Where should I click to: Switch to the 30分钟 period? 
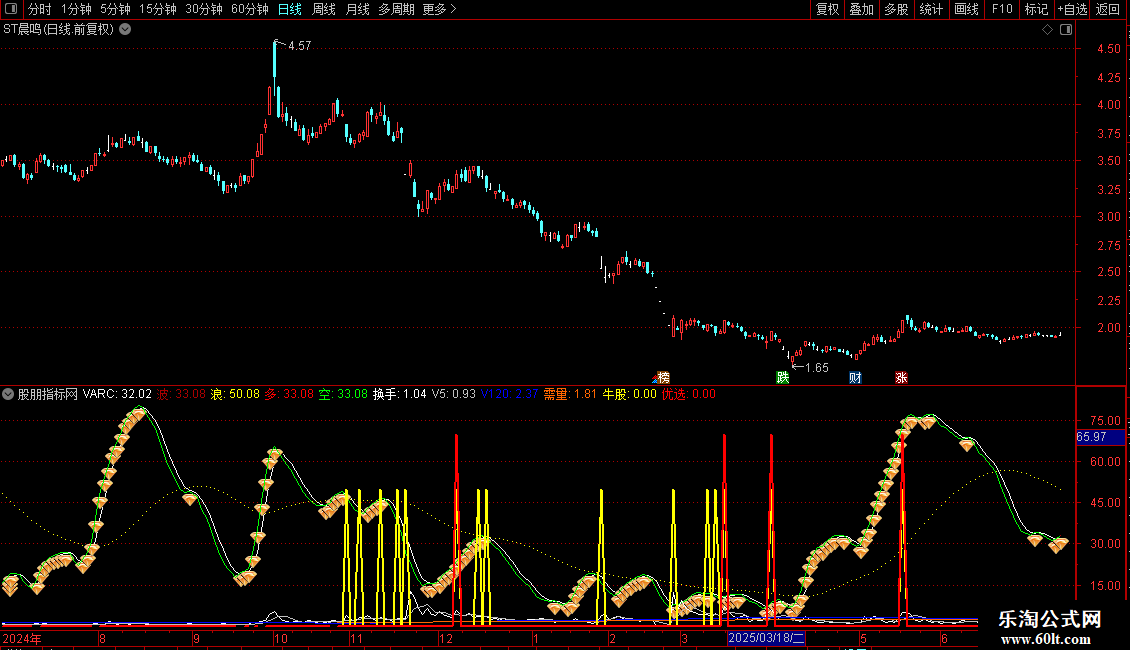coord(204,9)
